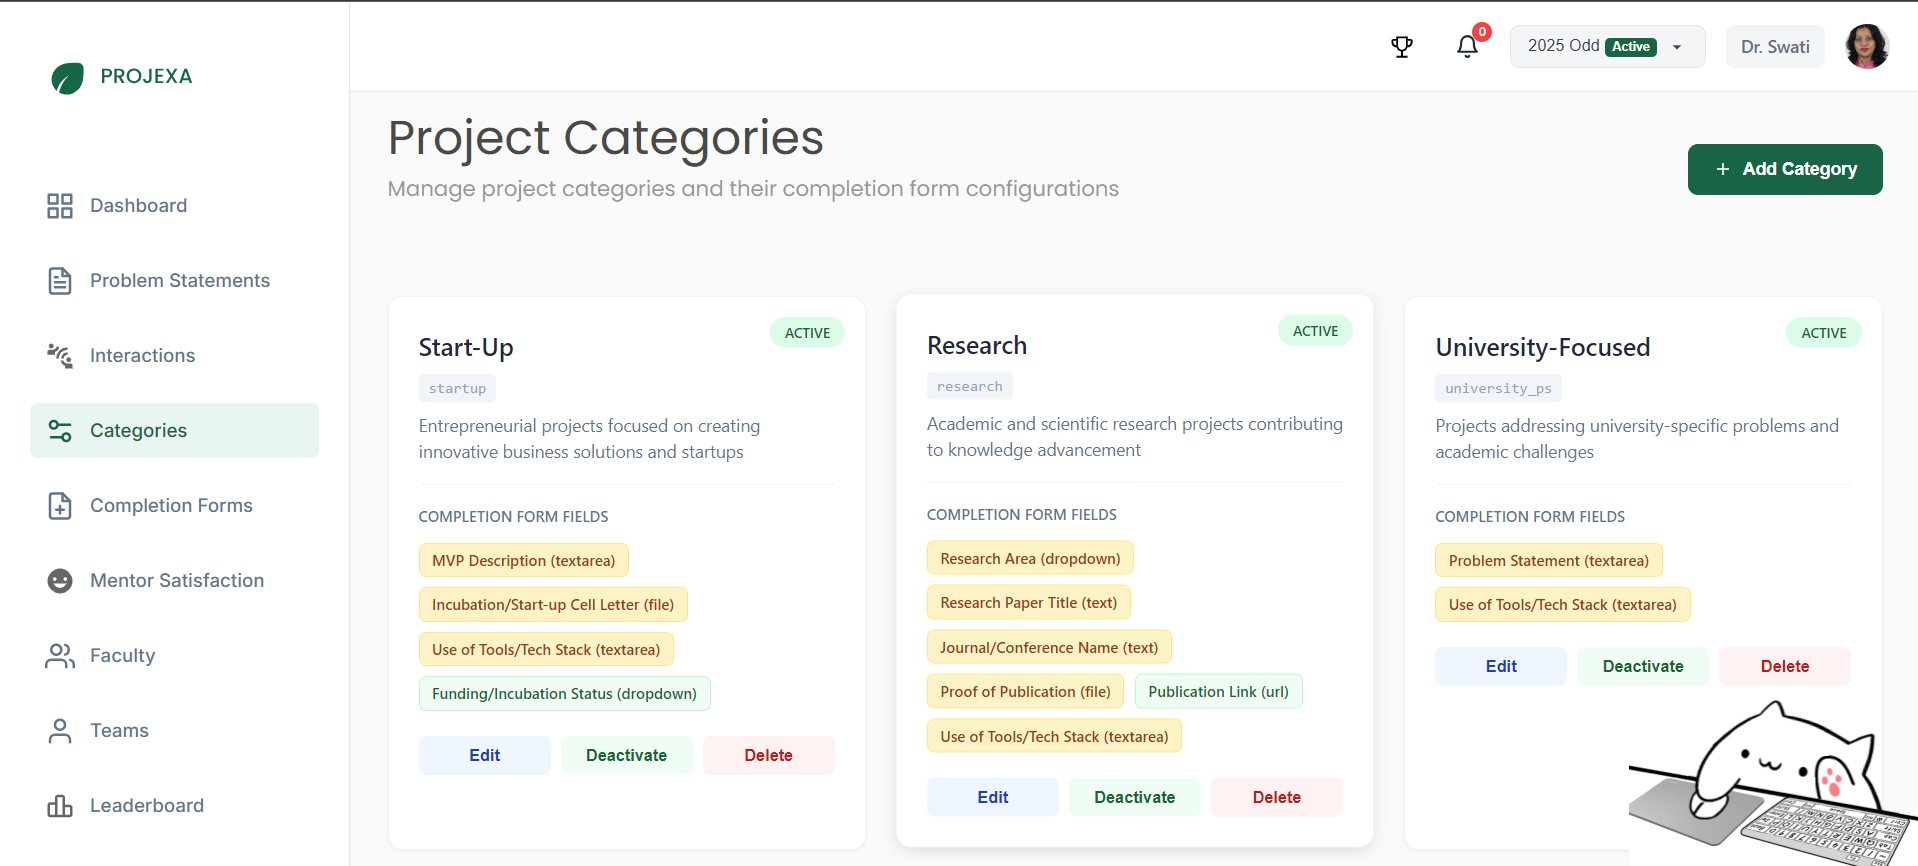Click the 'startup' slug tag

click(x=457, y=388)
